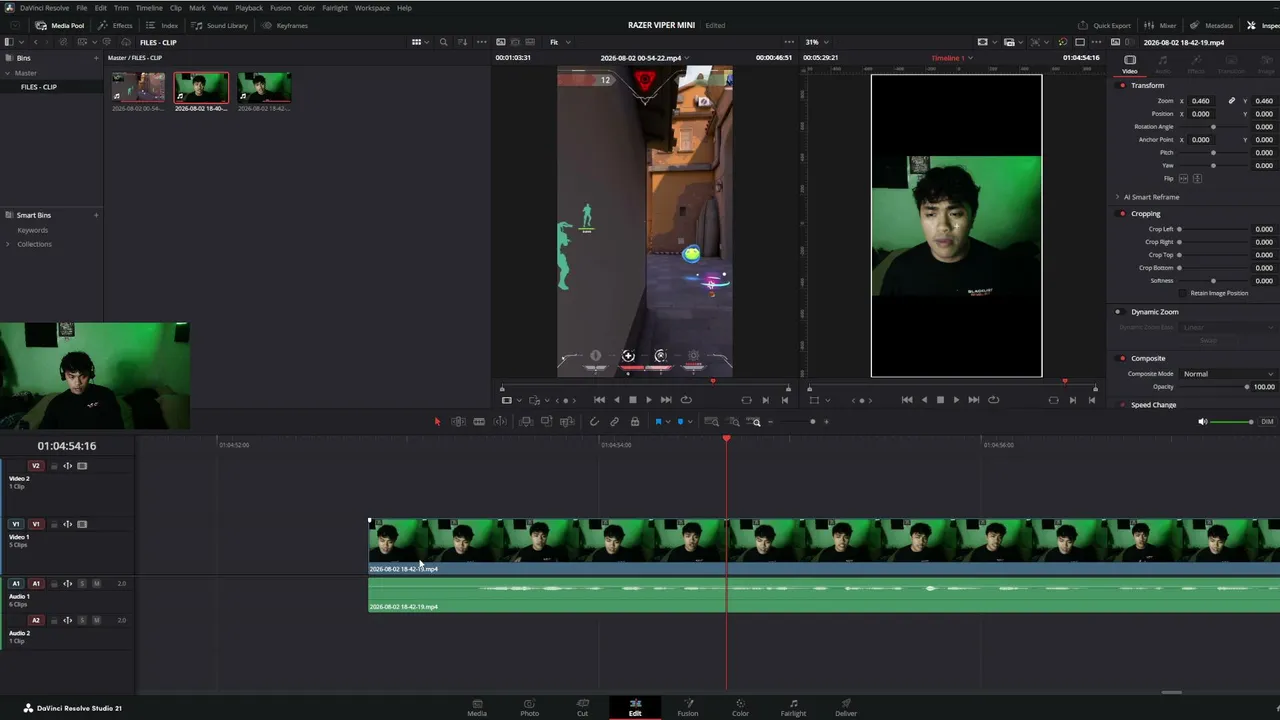Switch to the Deliver page

click(846, 707)
